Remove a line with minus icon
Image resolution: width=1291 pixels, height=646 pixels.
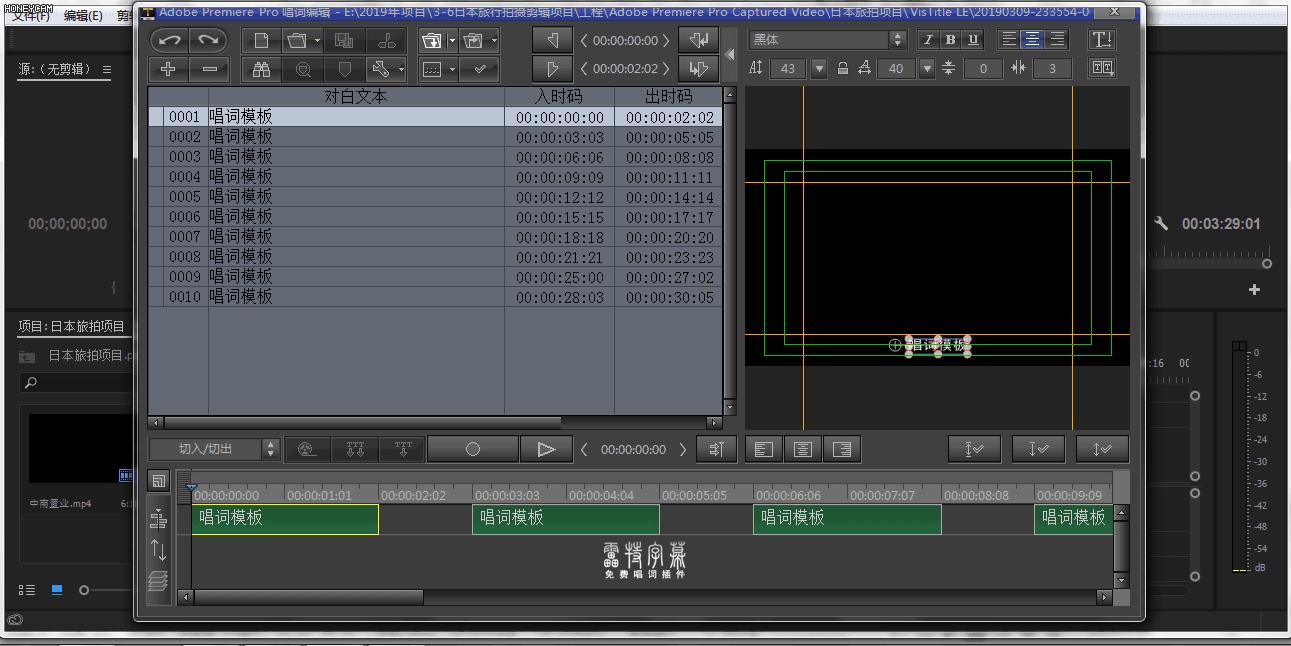point(209,69)
